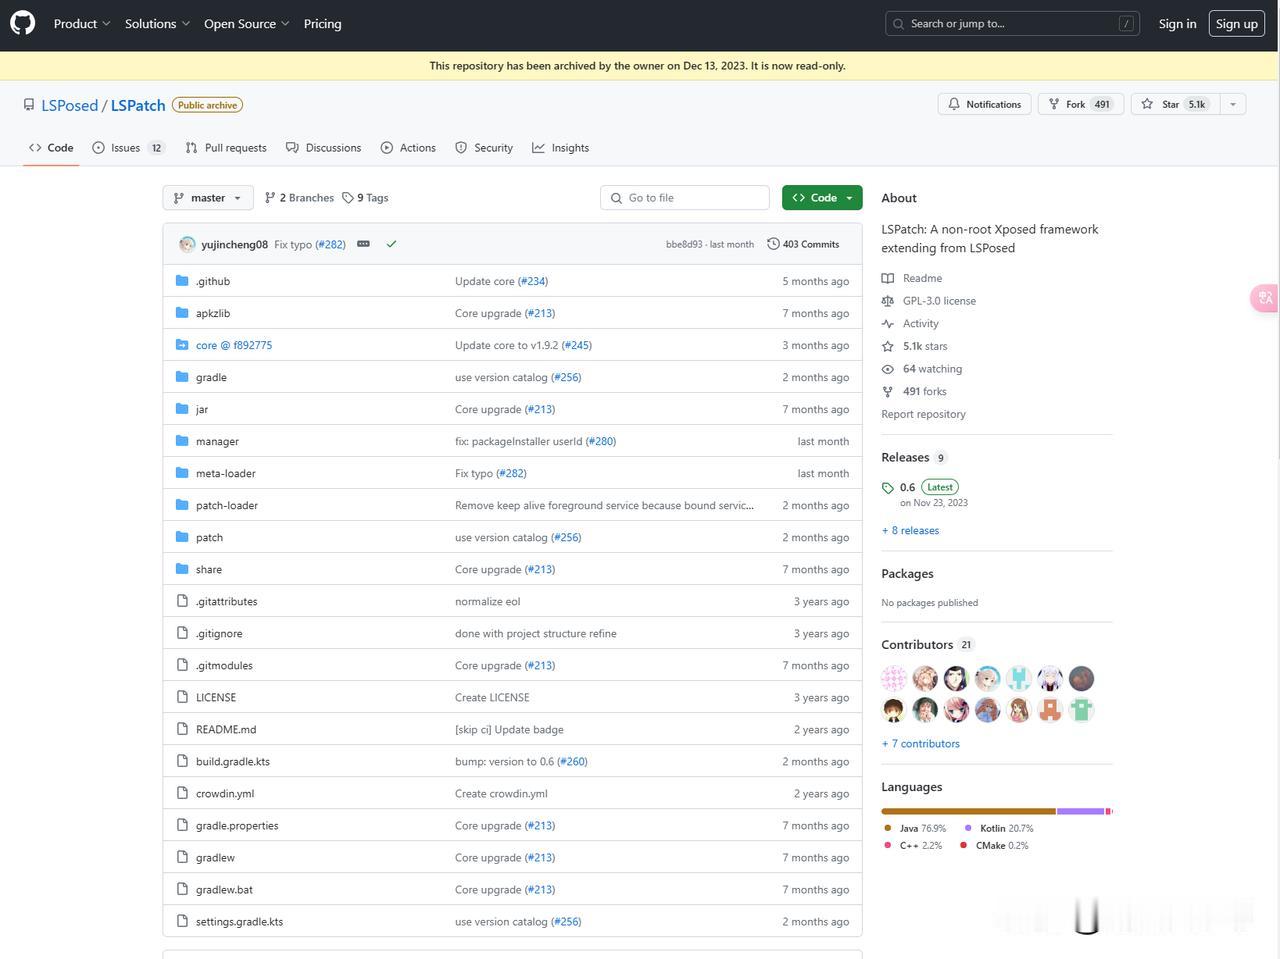This screenshot has width=1280, height=959.
Task: Open the crowdin.yml file
Action: pos(225,793)
